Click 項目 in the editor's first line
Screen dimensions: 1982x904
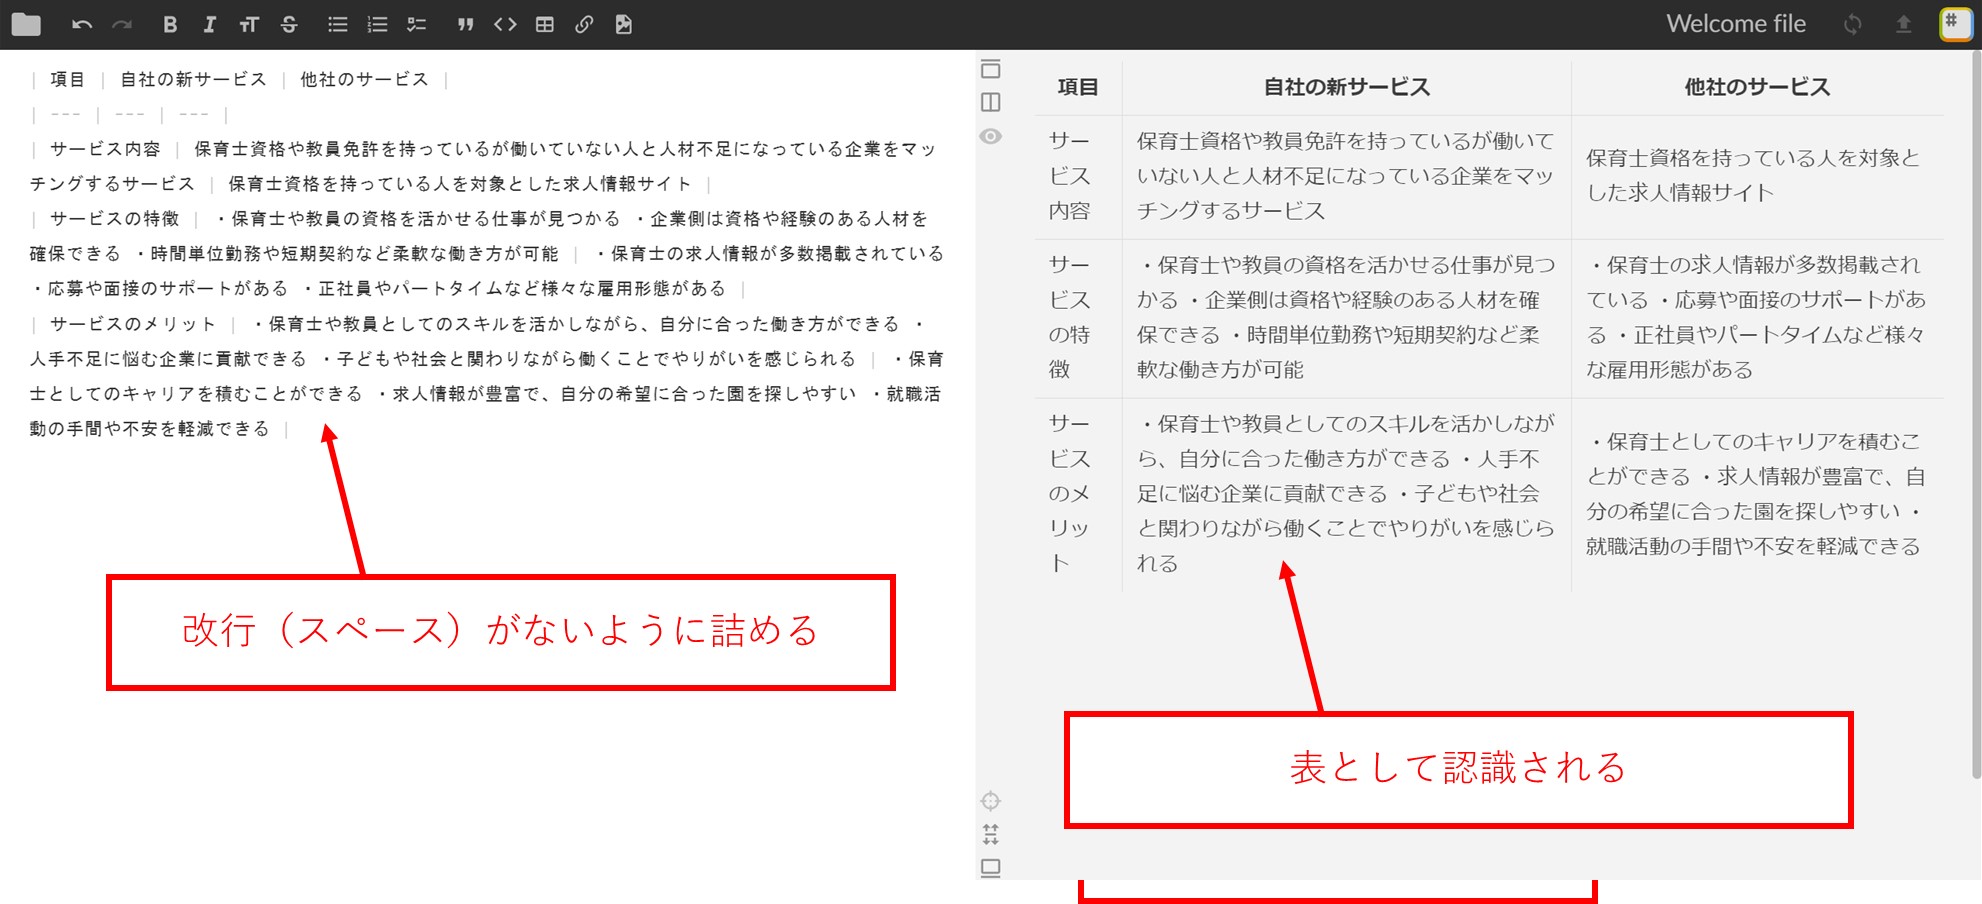point(68,79)
